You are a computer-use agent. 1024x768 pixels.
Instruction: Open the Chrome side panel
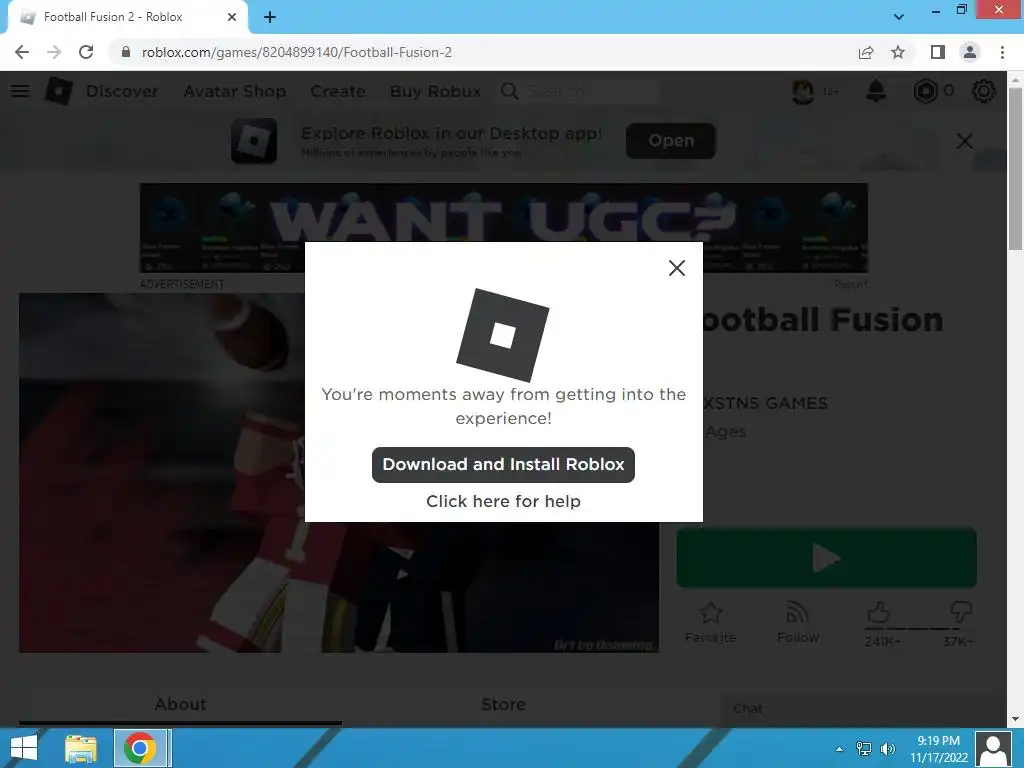pyautogui.click(x=937, y=52)
